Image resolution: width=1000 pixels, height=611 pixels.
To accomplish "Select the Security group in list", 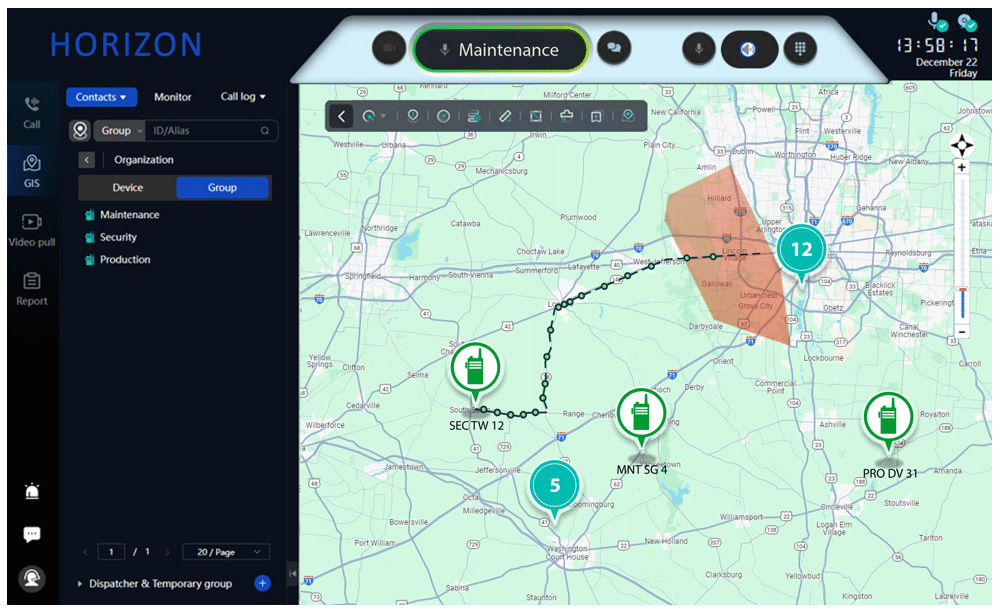I will [x=118, y=237].
